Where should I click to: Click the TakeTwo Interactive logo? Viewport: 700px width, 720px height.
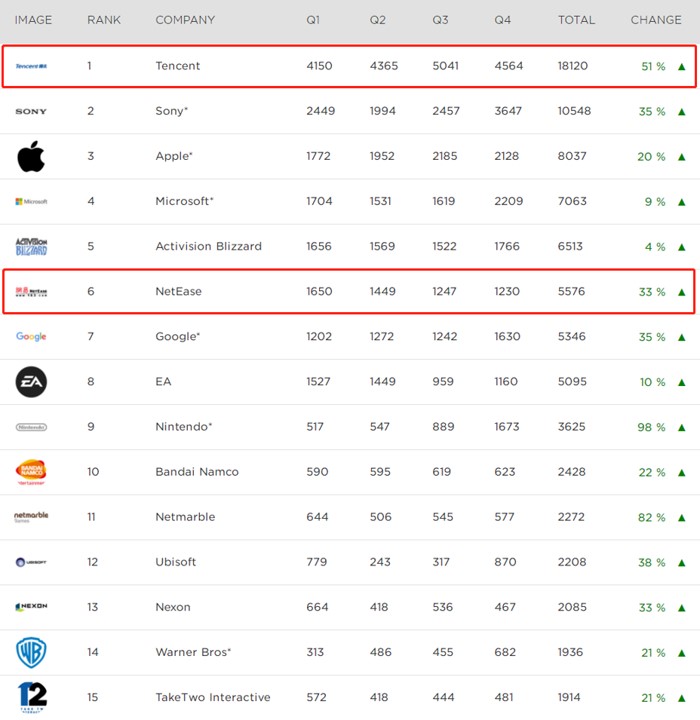point(31,697)
